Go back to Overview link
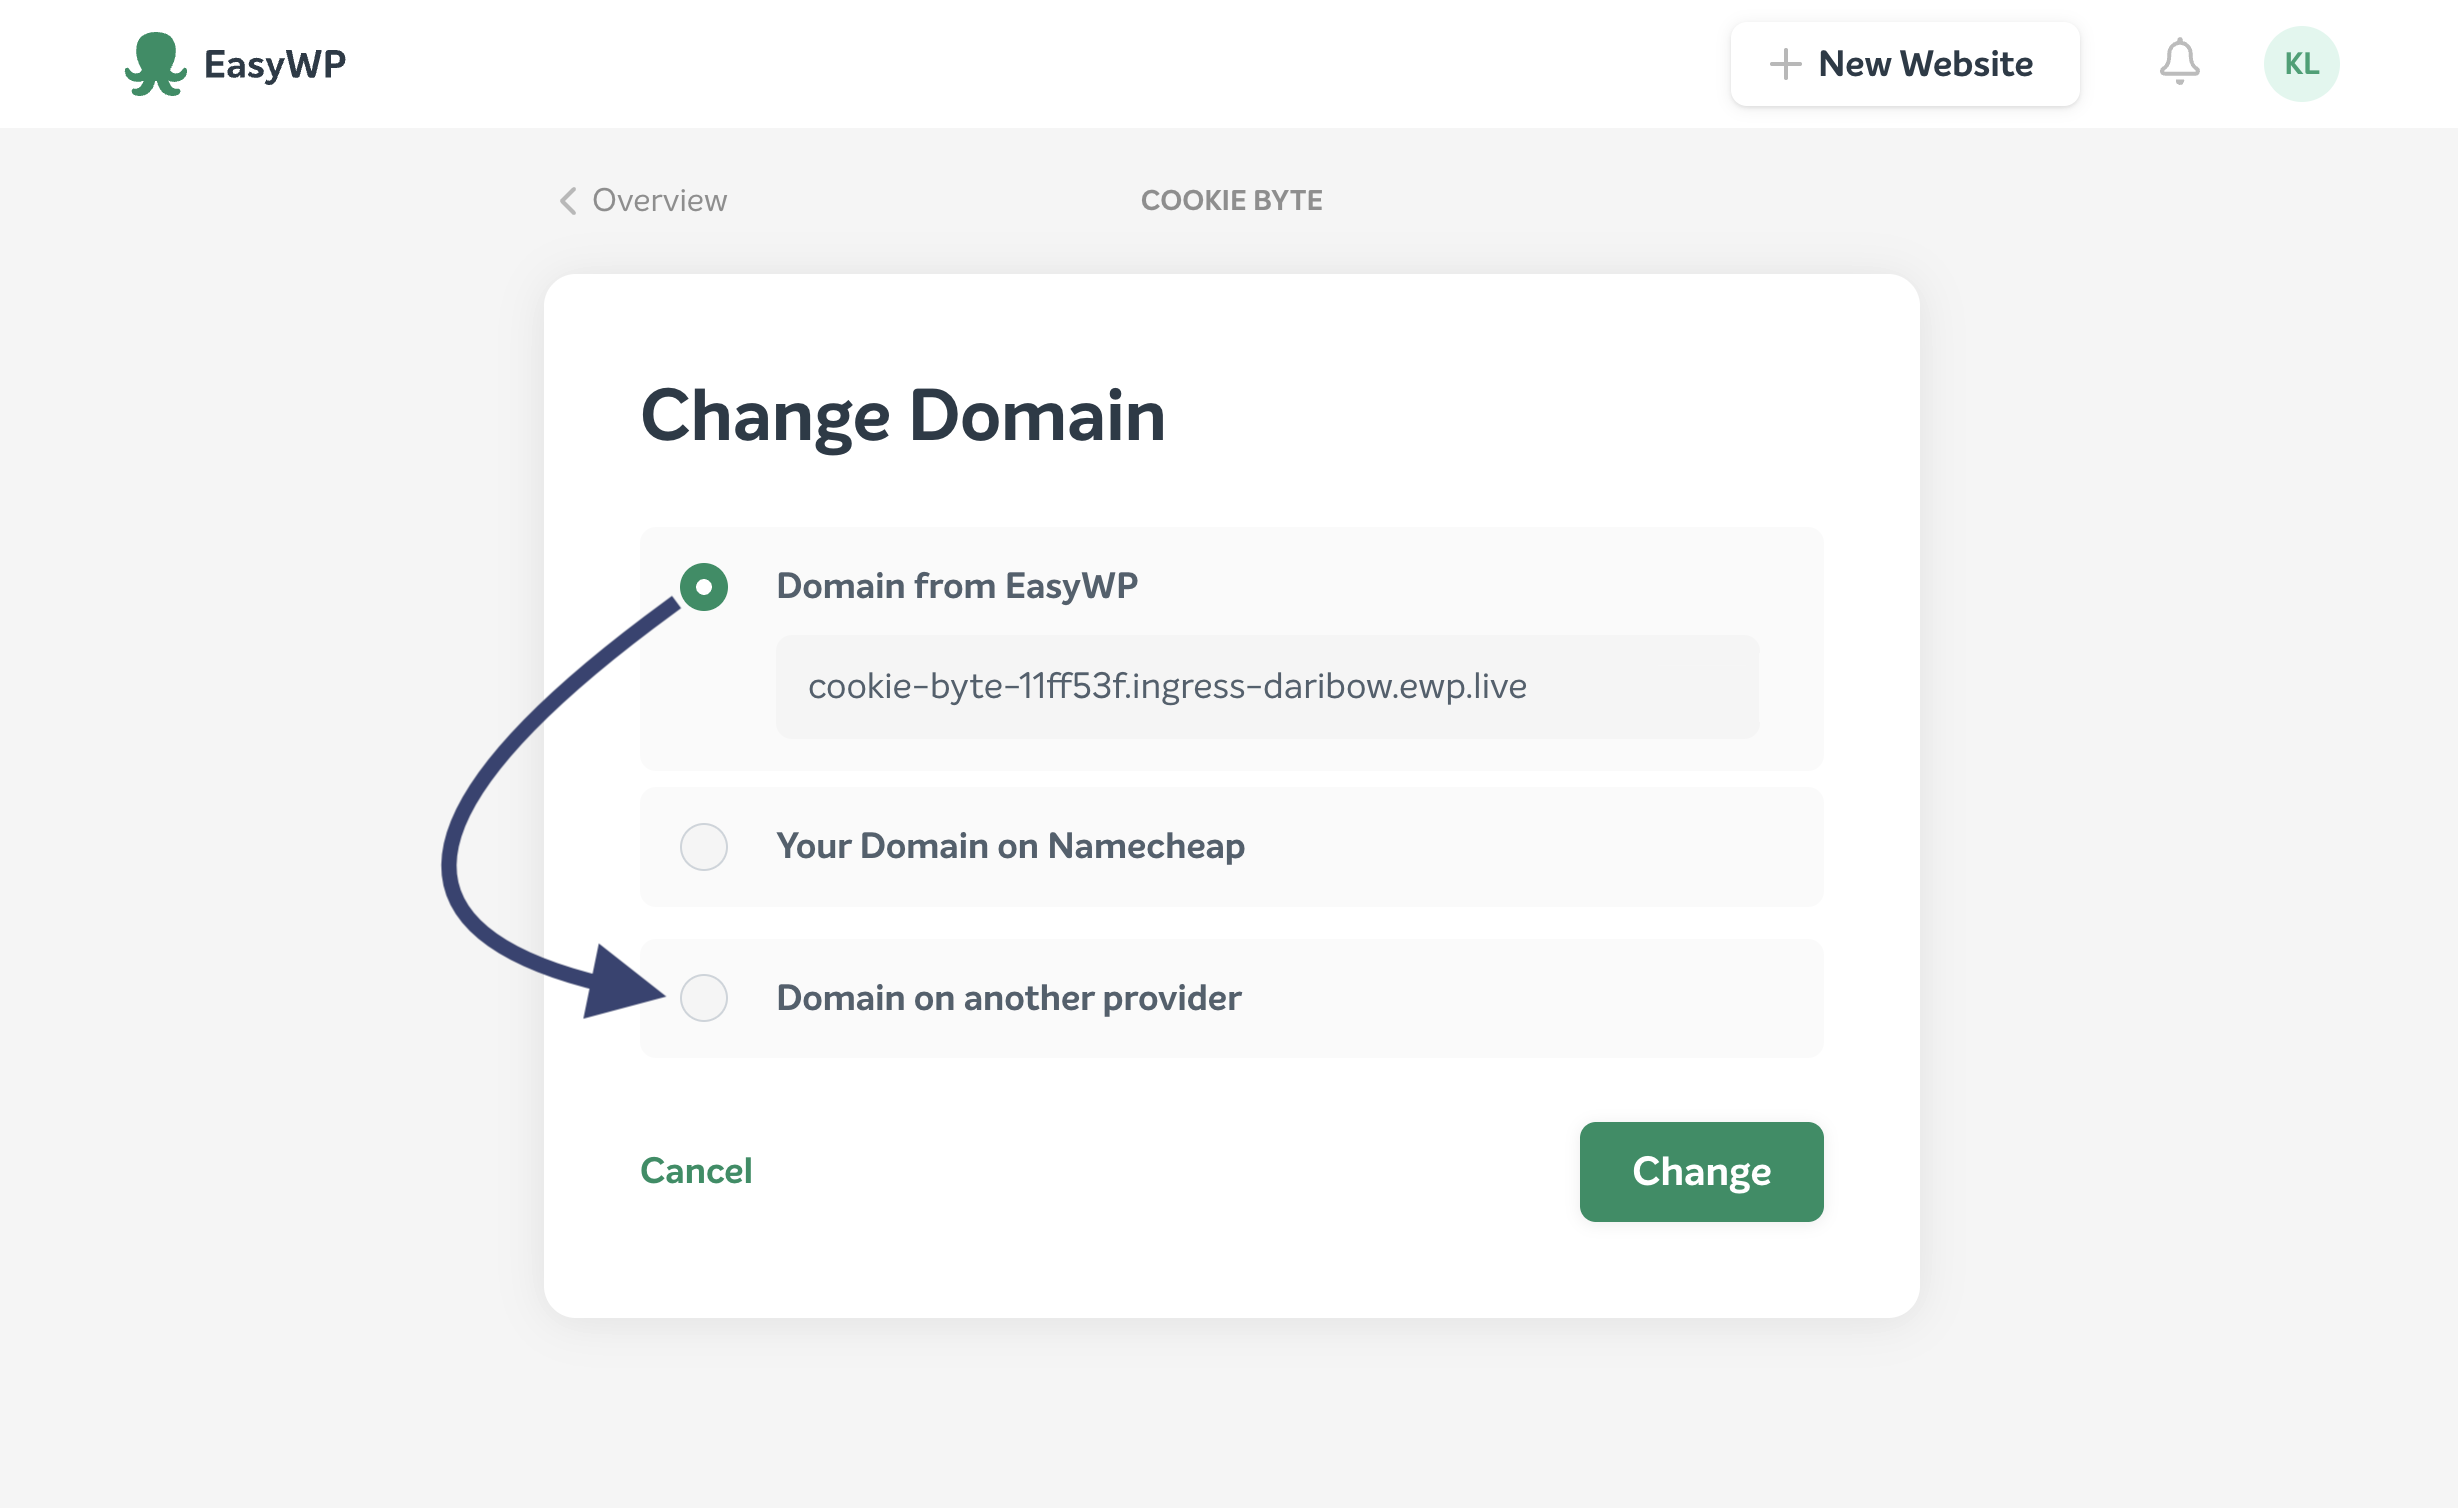The height and width of the screenshot is (1508, 2458). click(x=659, y=201)
